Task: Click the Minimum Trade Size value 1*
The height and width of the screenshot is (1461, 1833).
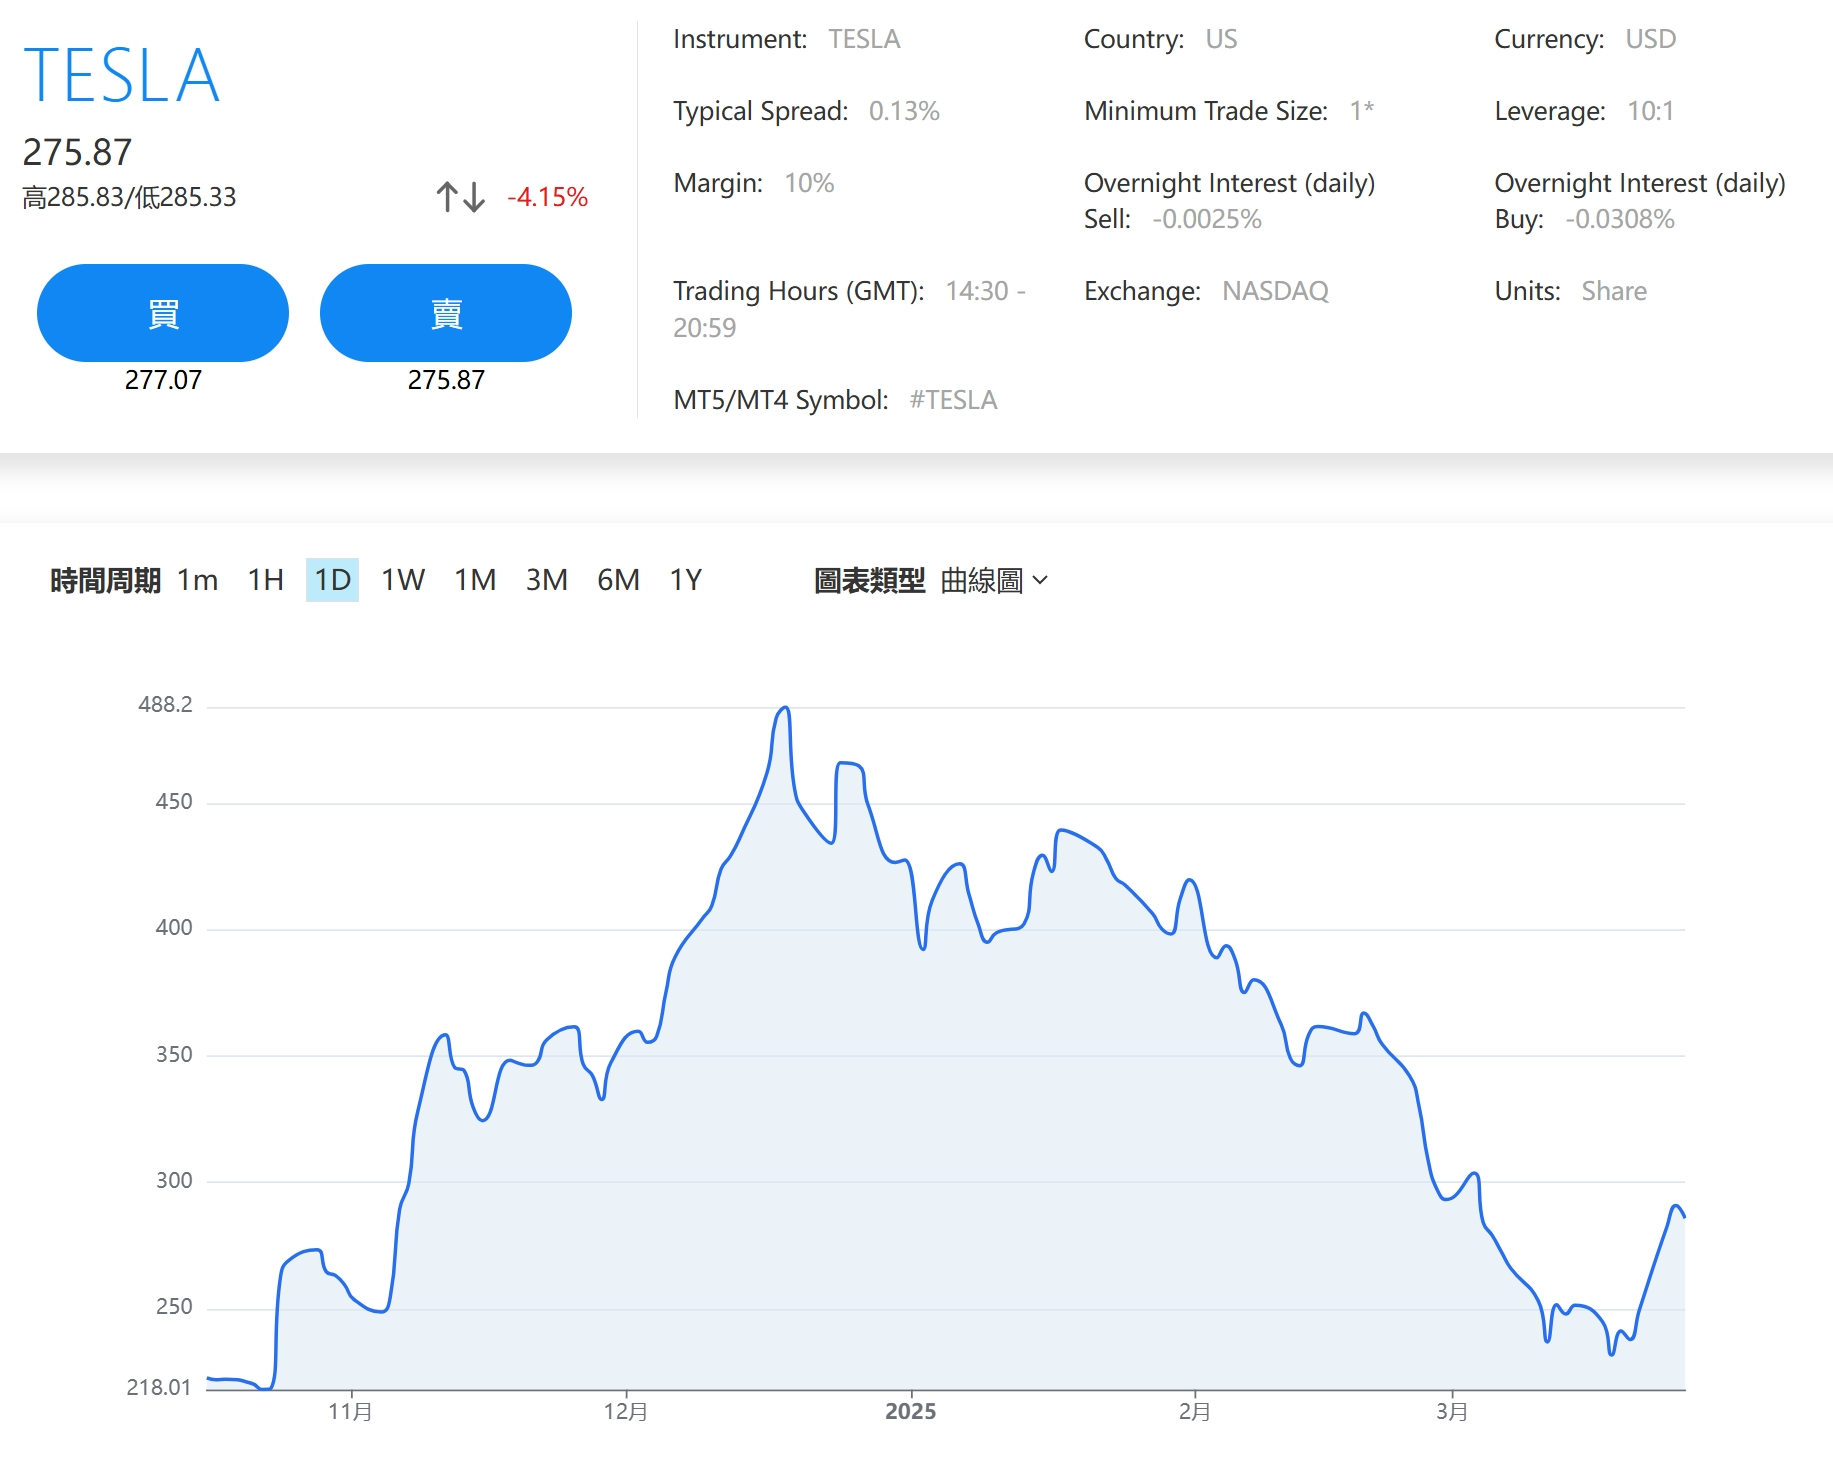Action: [1362, 111]
